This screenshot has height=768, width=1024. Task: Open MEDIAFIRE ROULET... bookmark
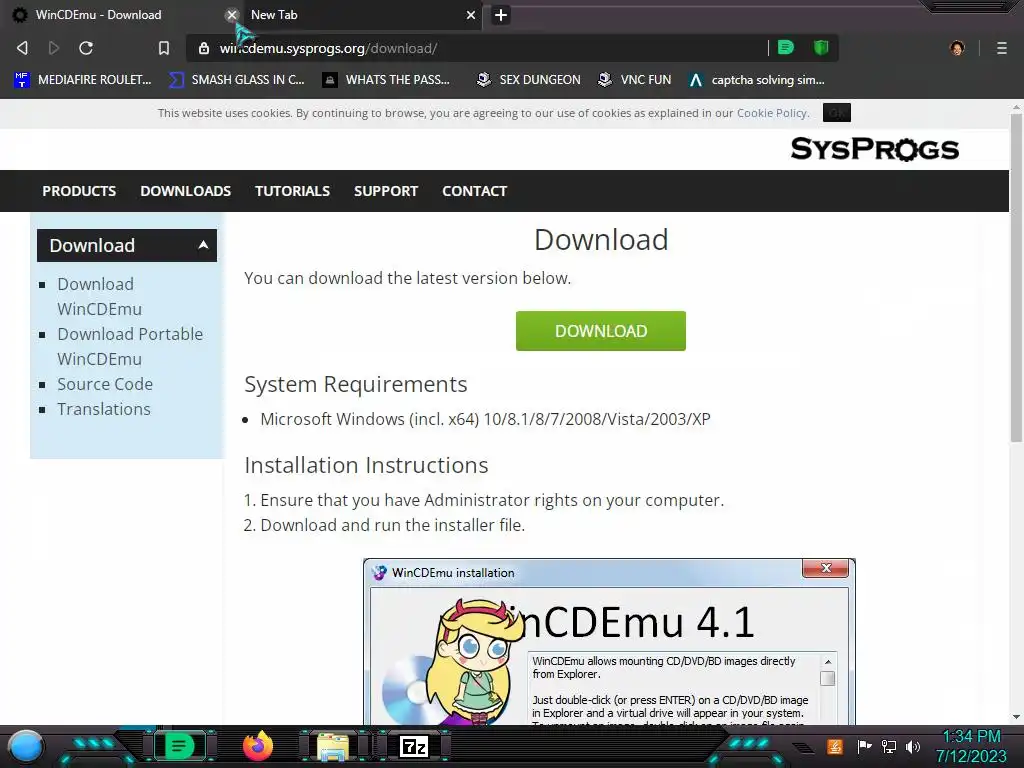[x=83, y=80]
